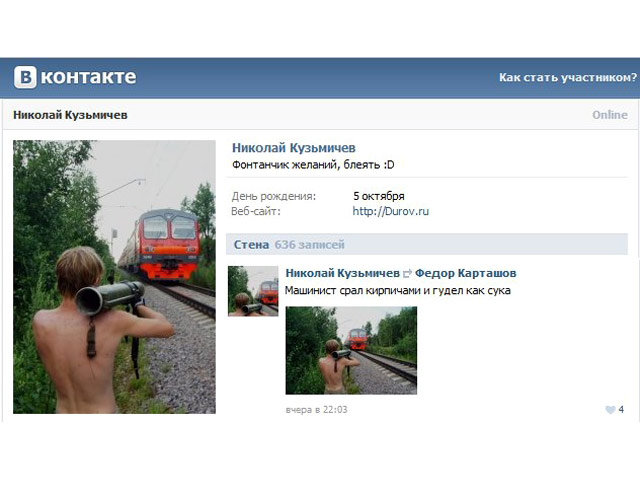Click the Стена wall section header
The width and height of the screenshot is (640, 480).
click(251, 244)
